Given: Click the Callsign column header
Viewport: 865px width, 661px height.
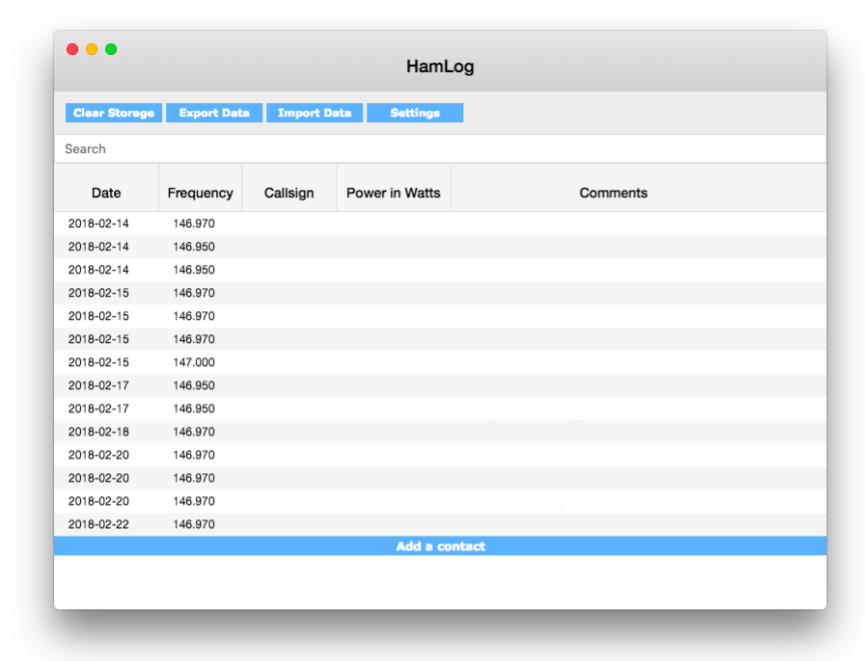Looking at the screenshot, I should click(289, 192).
